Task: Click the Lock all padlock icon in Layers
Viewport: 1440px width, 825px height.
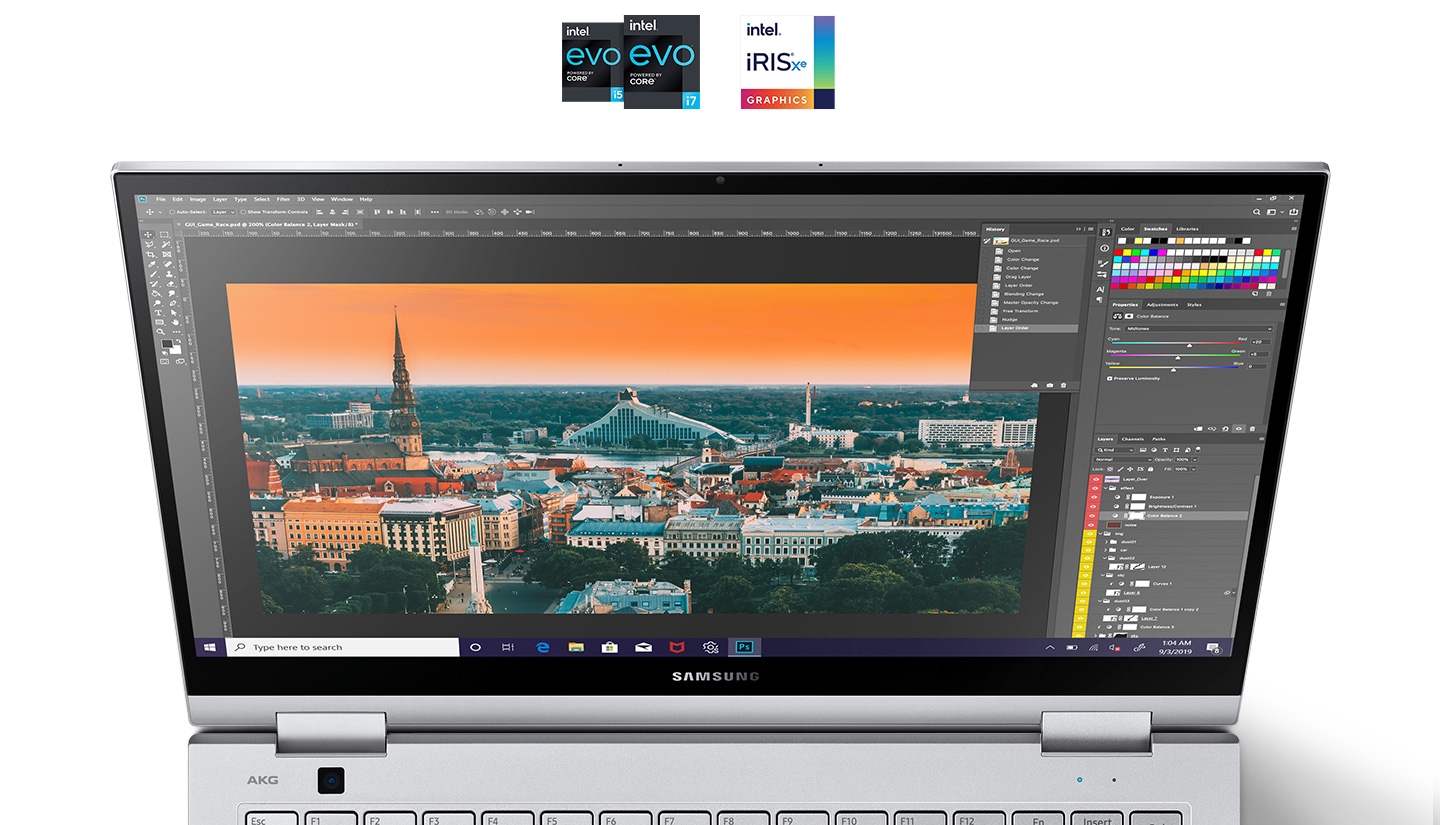Action: (x=1150, y=469)
